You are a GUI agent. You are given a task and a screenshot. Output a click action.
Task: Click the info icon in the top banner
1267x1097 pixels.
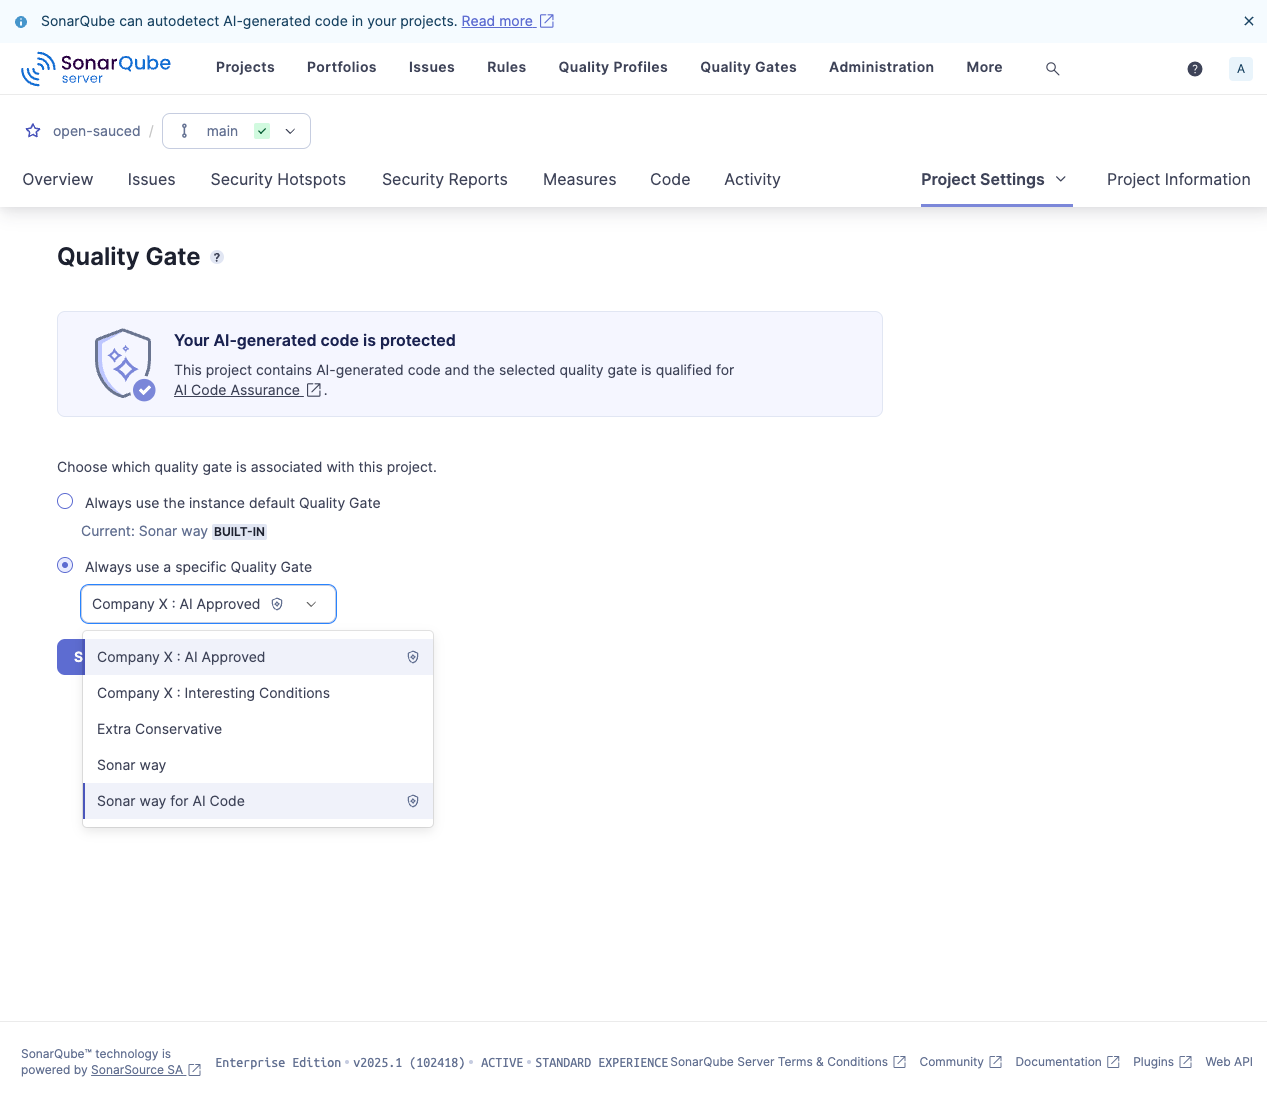pyautogui.click(x=22, y=21)
